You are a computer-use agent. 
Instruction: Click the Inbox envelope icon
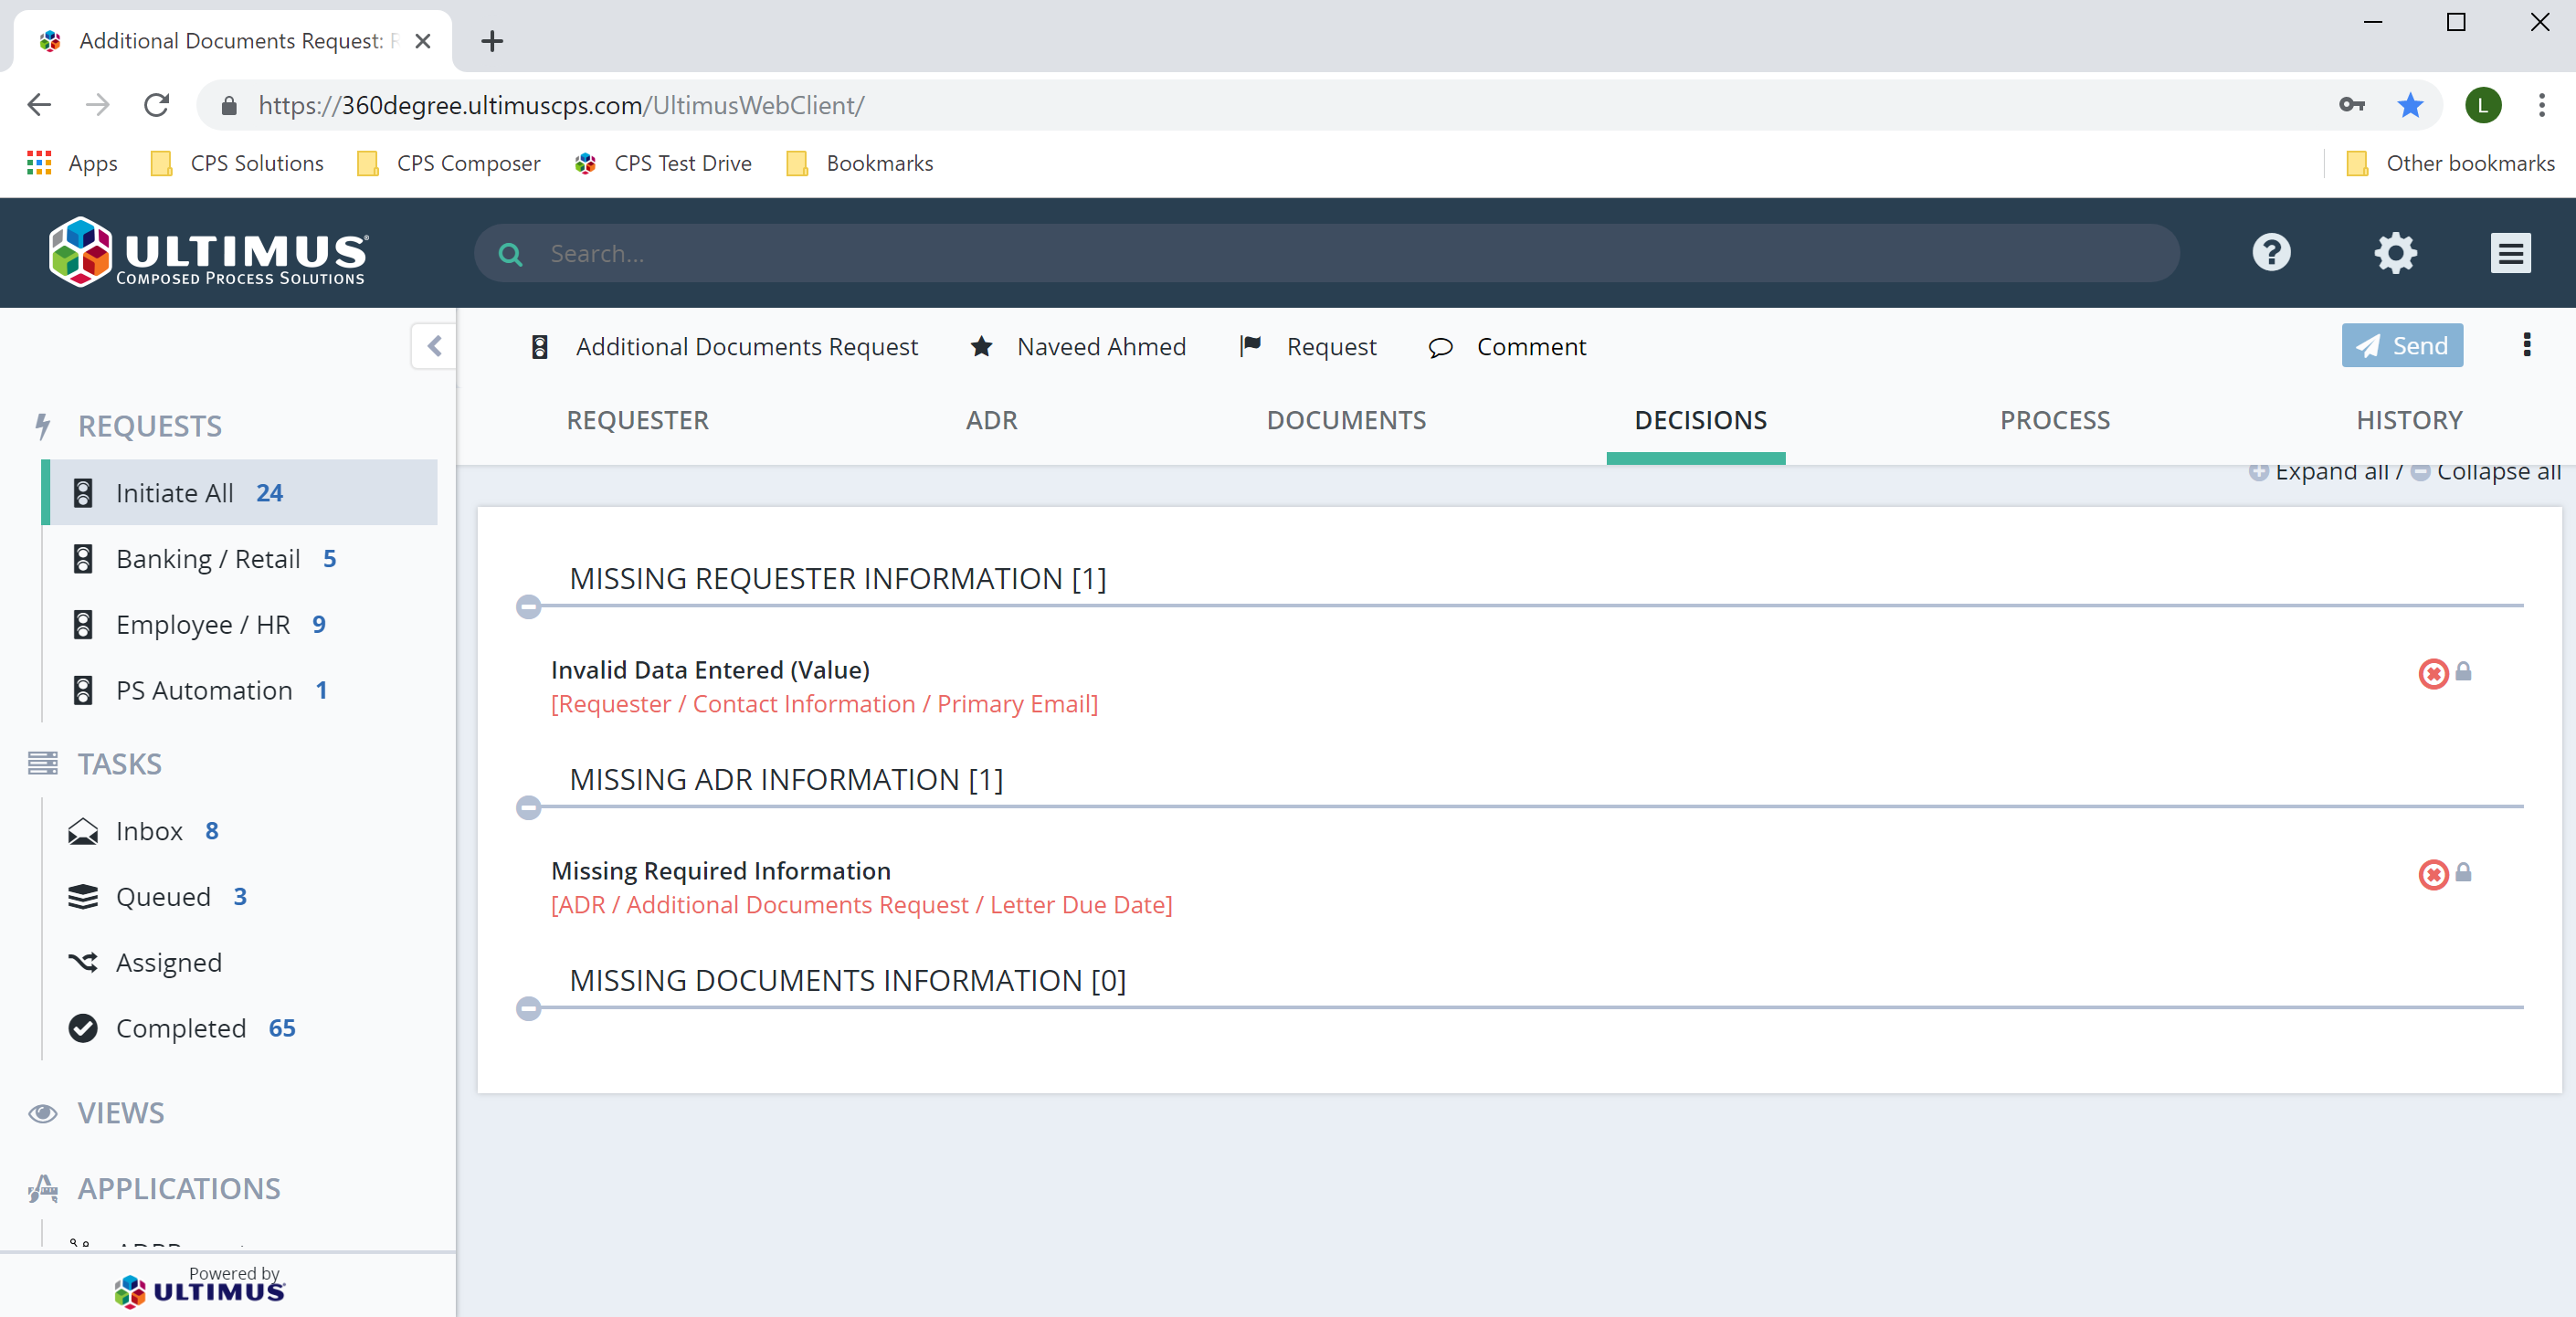[83, 831]
